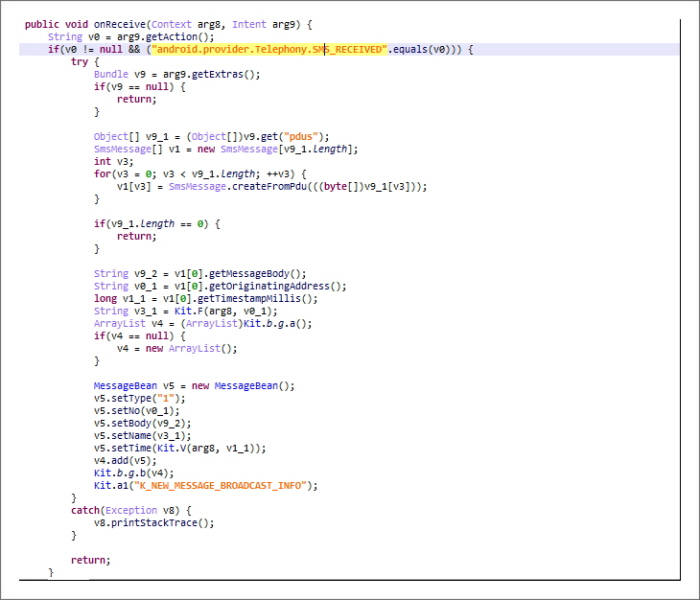Click the Kit.b.g.b(v4) line

click(134, 473)
